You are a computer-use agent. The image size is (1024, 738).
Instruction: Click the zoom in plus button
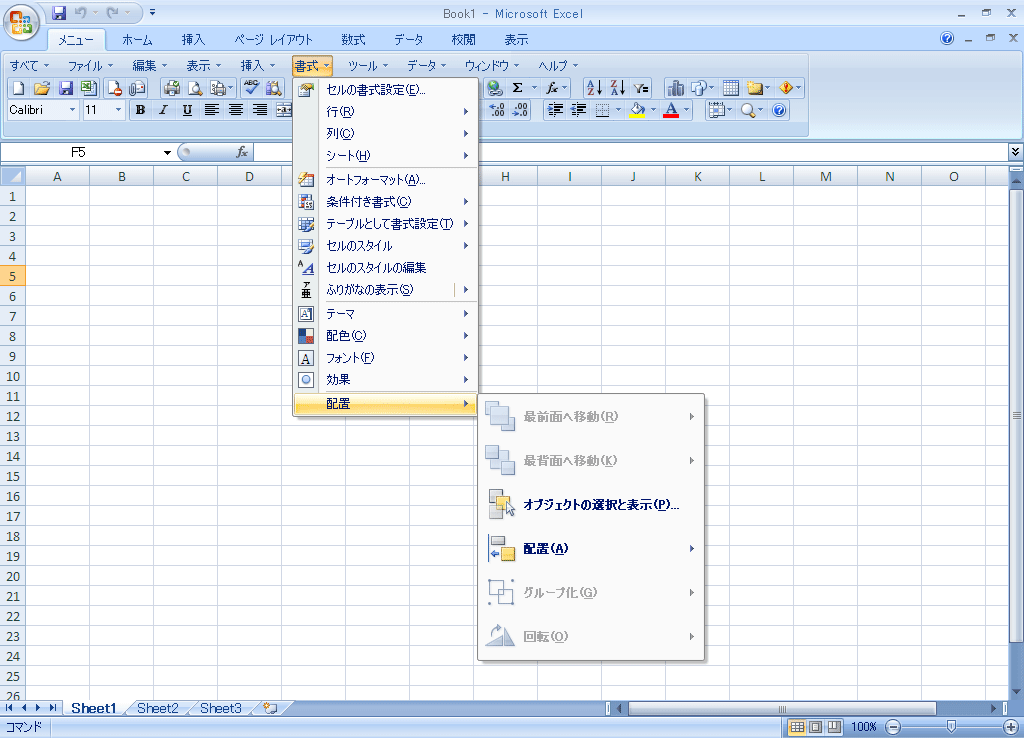[x=1010, y=727]
